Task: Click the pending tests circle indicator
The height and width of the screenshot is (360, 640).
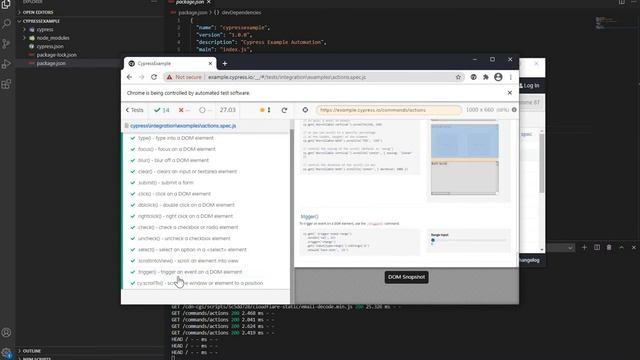Action: (x=205, y=110)
